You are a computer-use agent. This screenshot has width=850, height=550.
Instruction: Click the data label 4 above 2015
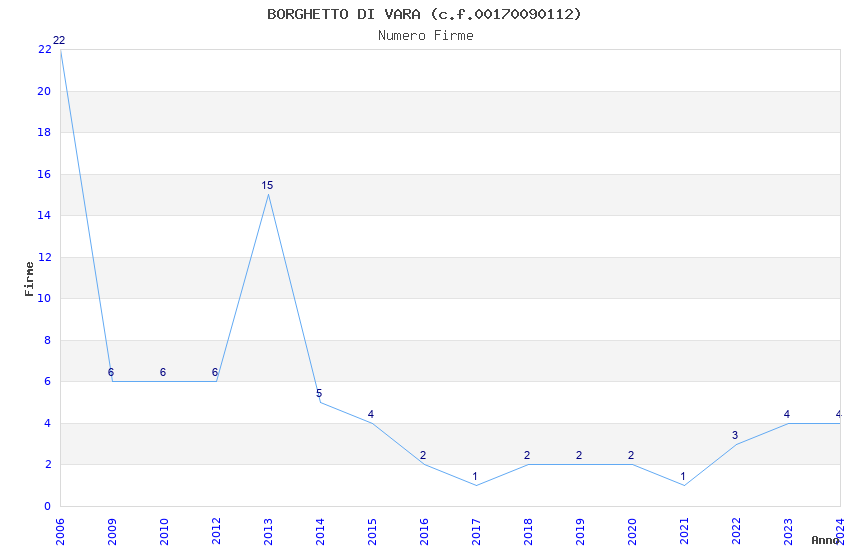tap(371, 415)
